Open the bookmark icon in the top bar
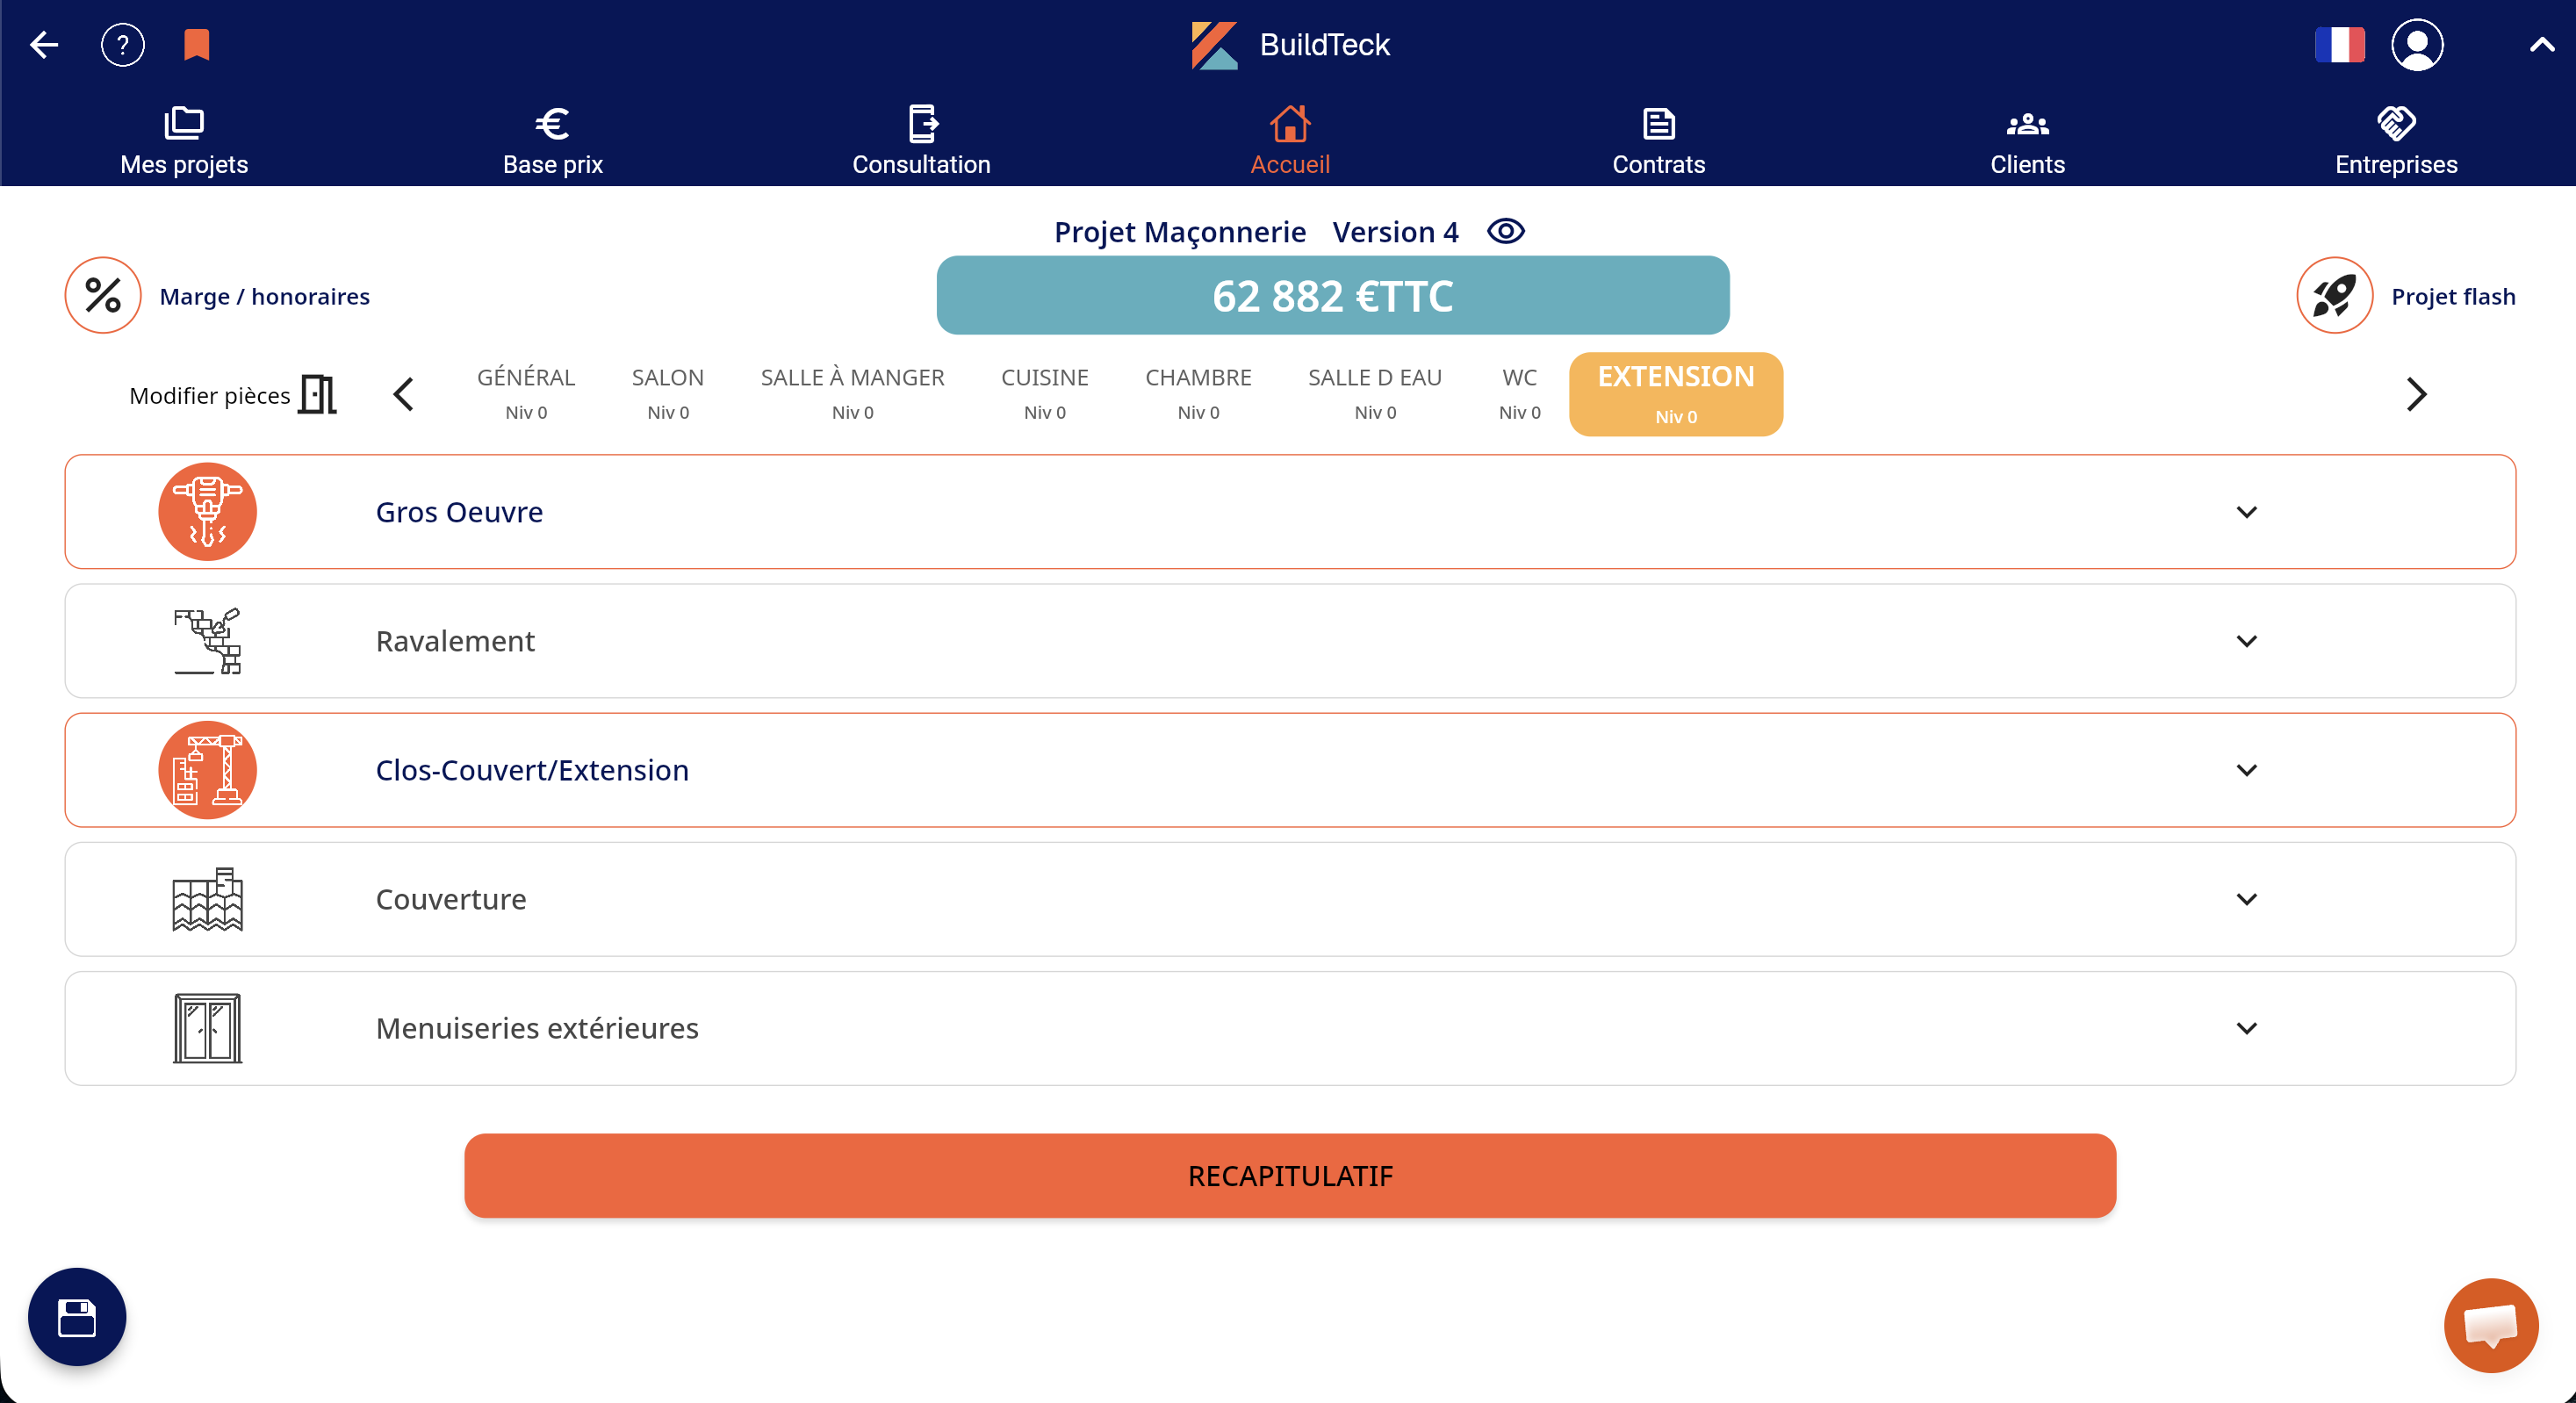The image size is (2576, 1403). (196, 43)
